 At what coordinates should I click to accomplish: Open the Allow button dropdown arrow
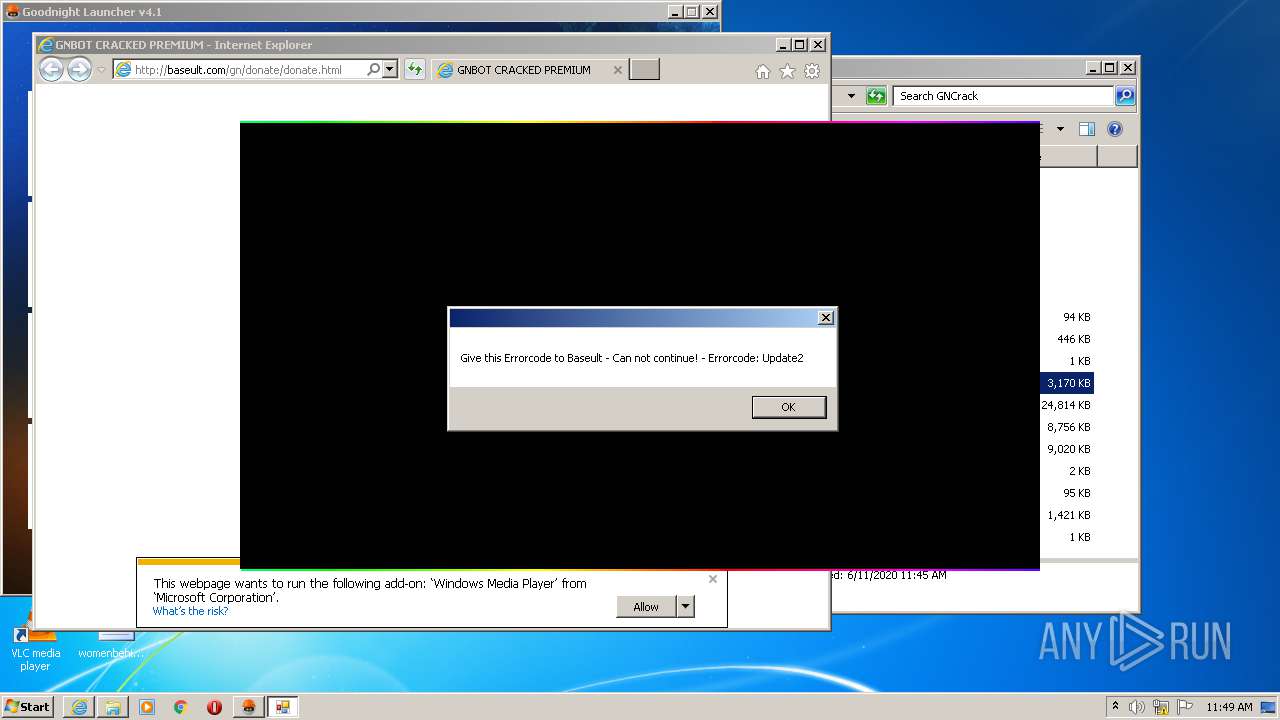[x=685, y=606]
